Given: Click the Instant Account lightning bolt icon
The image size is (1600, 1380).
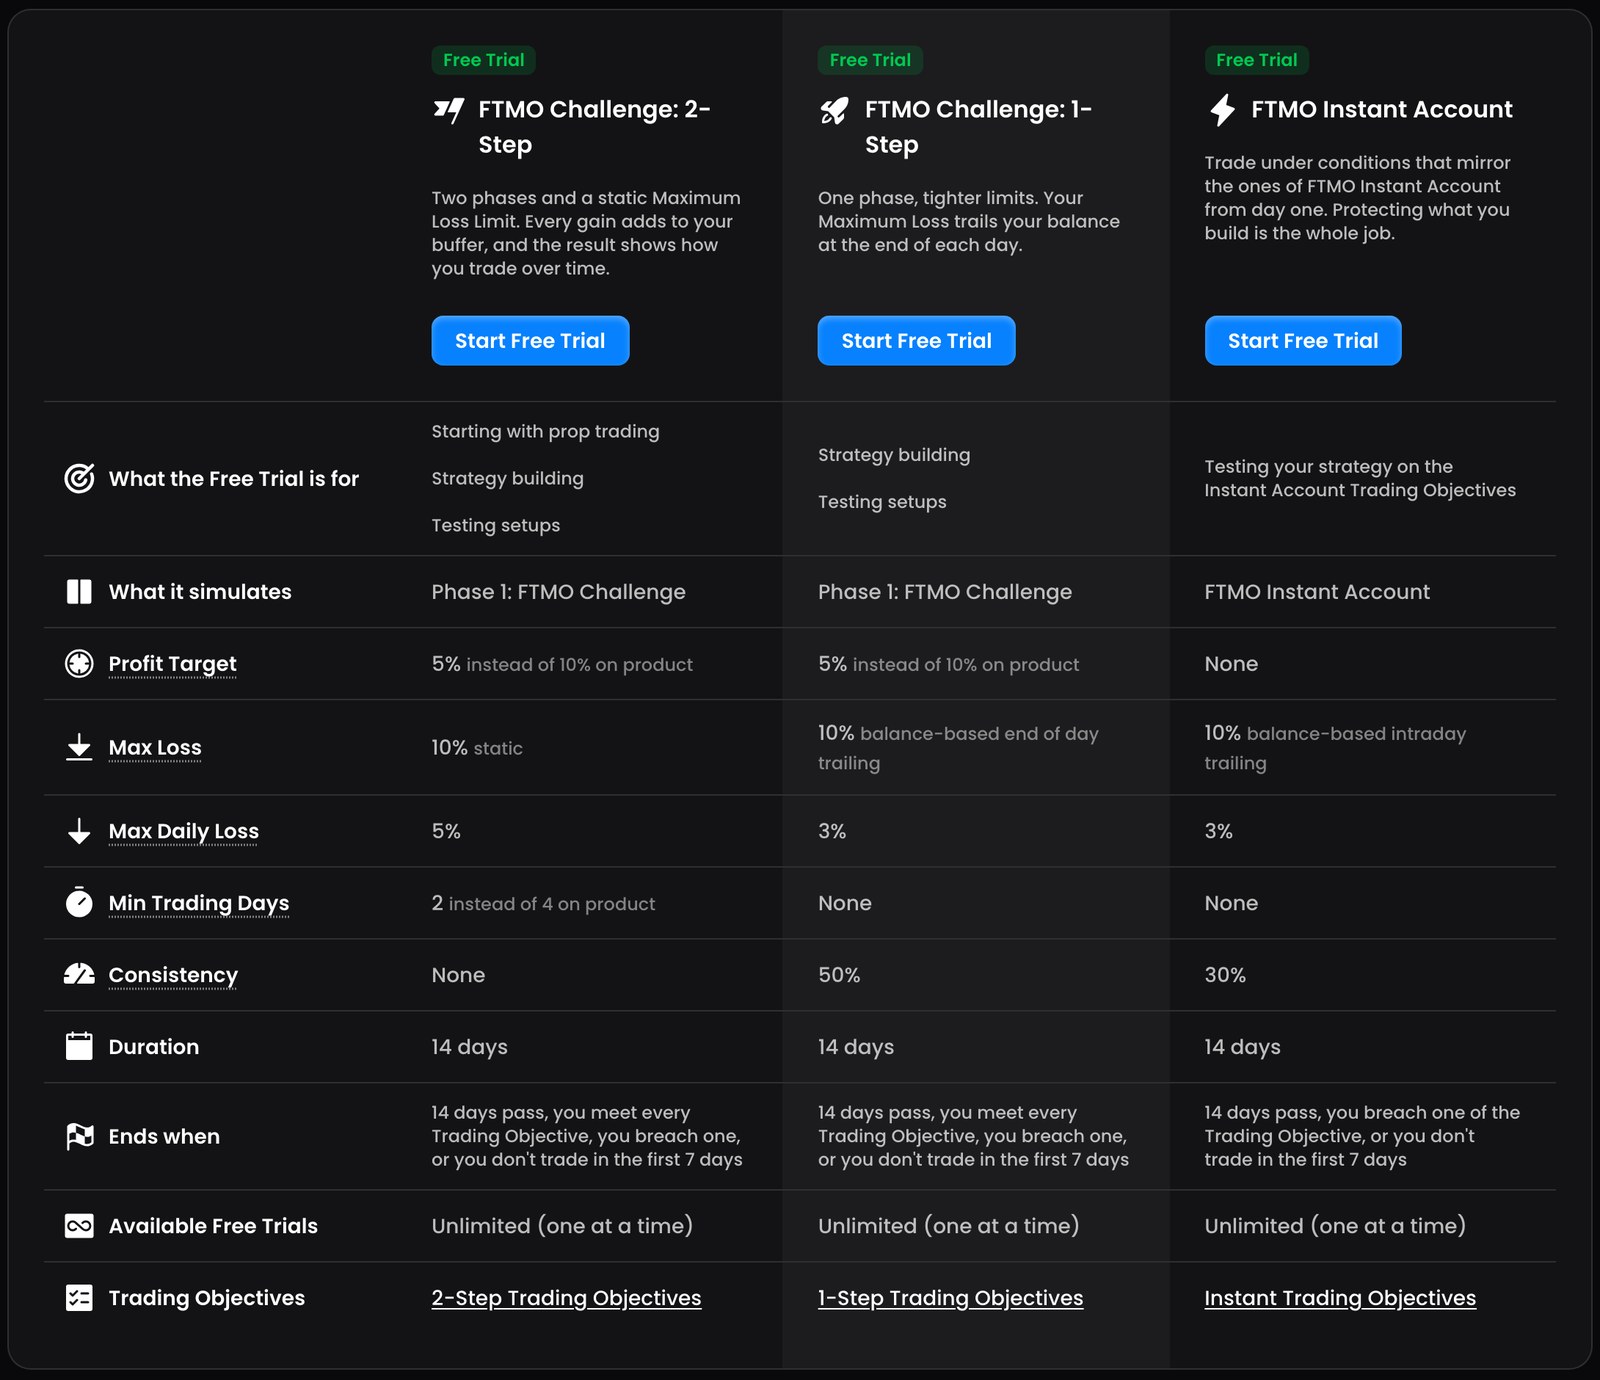Looking at the screenshot, I should coord(1222,110).
